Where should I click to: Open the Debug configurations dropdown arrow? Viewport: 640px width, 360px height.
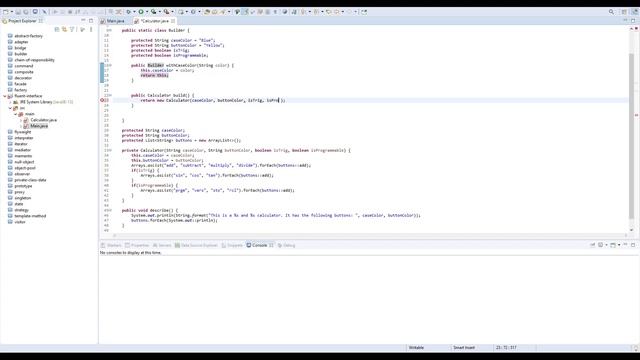click(134, 12)
